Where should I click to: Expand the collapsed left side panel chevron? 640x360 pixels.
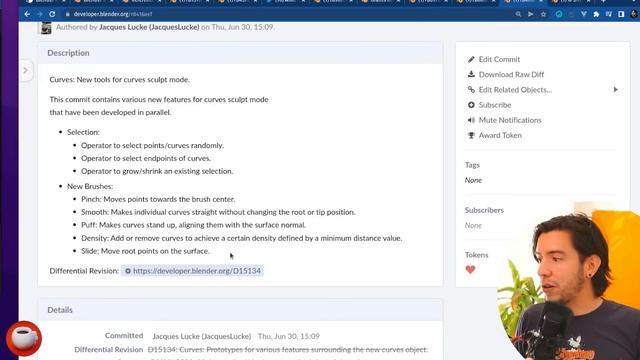[x=25, y=70]
